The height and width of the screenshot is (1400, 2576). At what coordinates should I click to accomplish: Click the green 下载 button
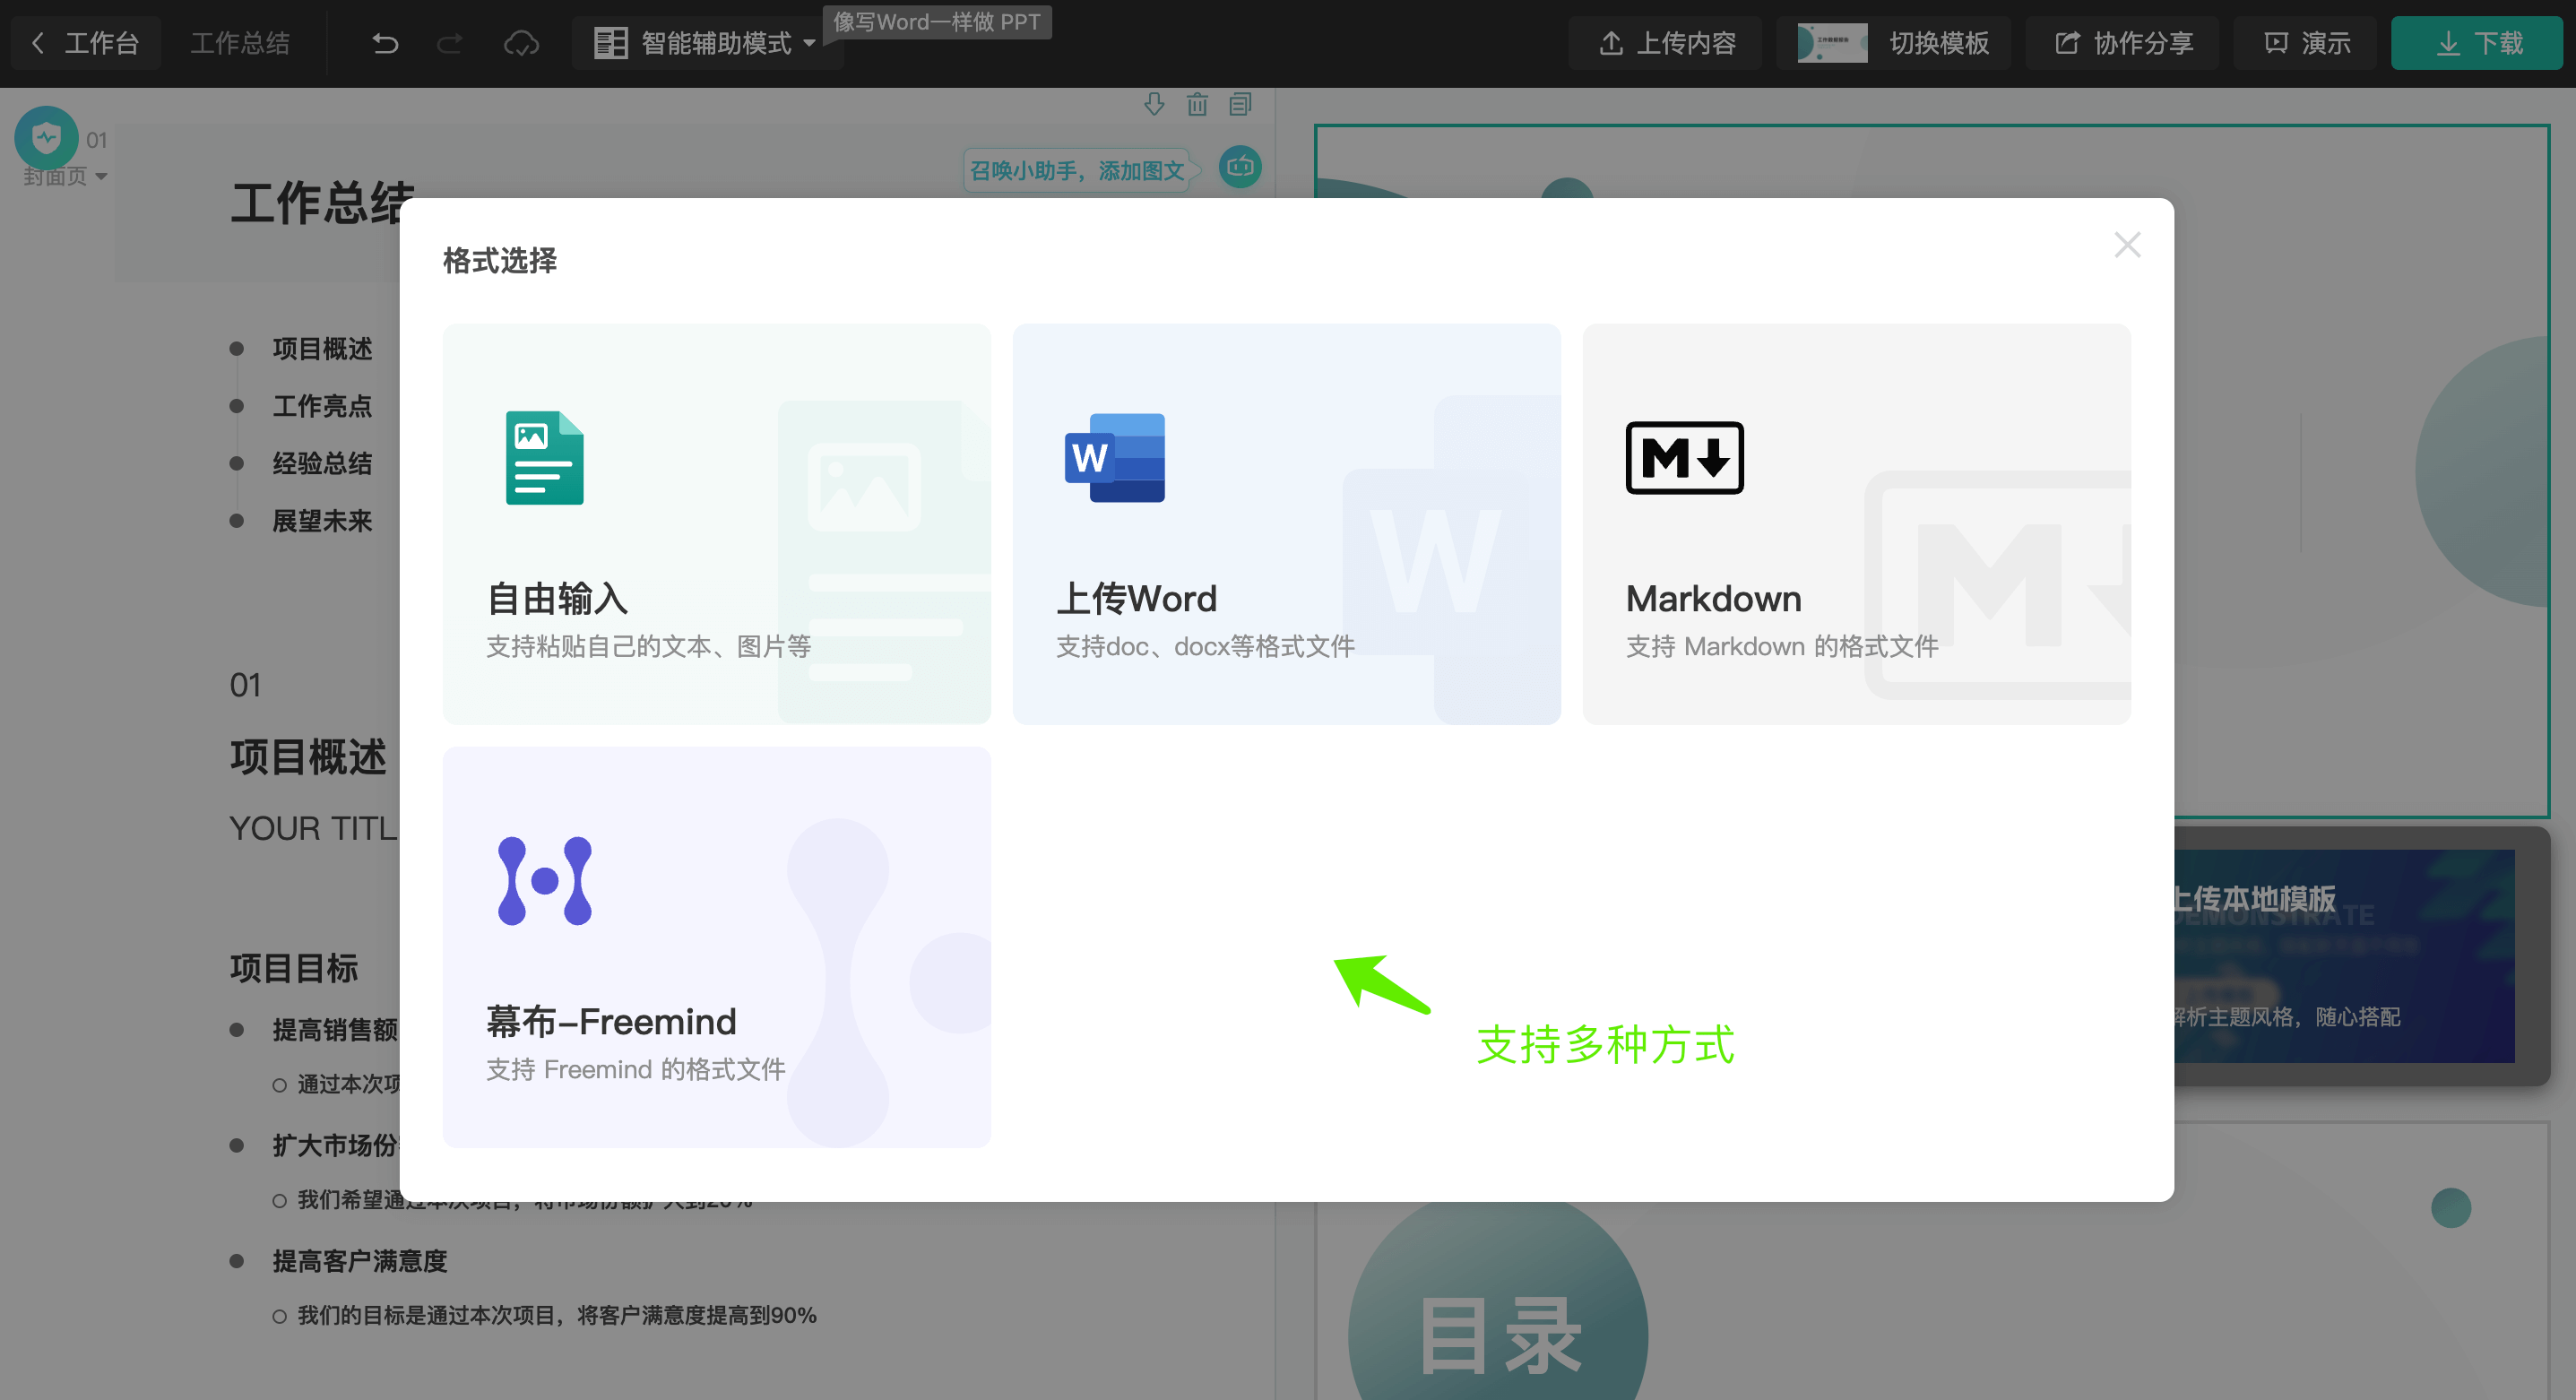click(2477, 43)
